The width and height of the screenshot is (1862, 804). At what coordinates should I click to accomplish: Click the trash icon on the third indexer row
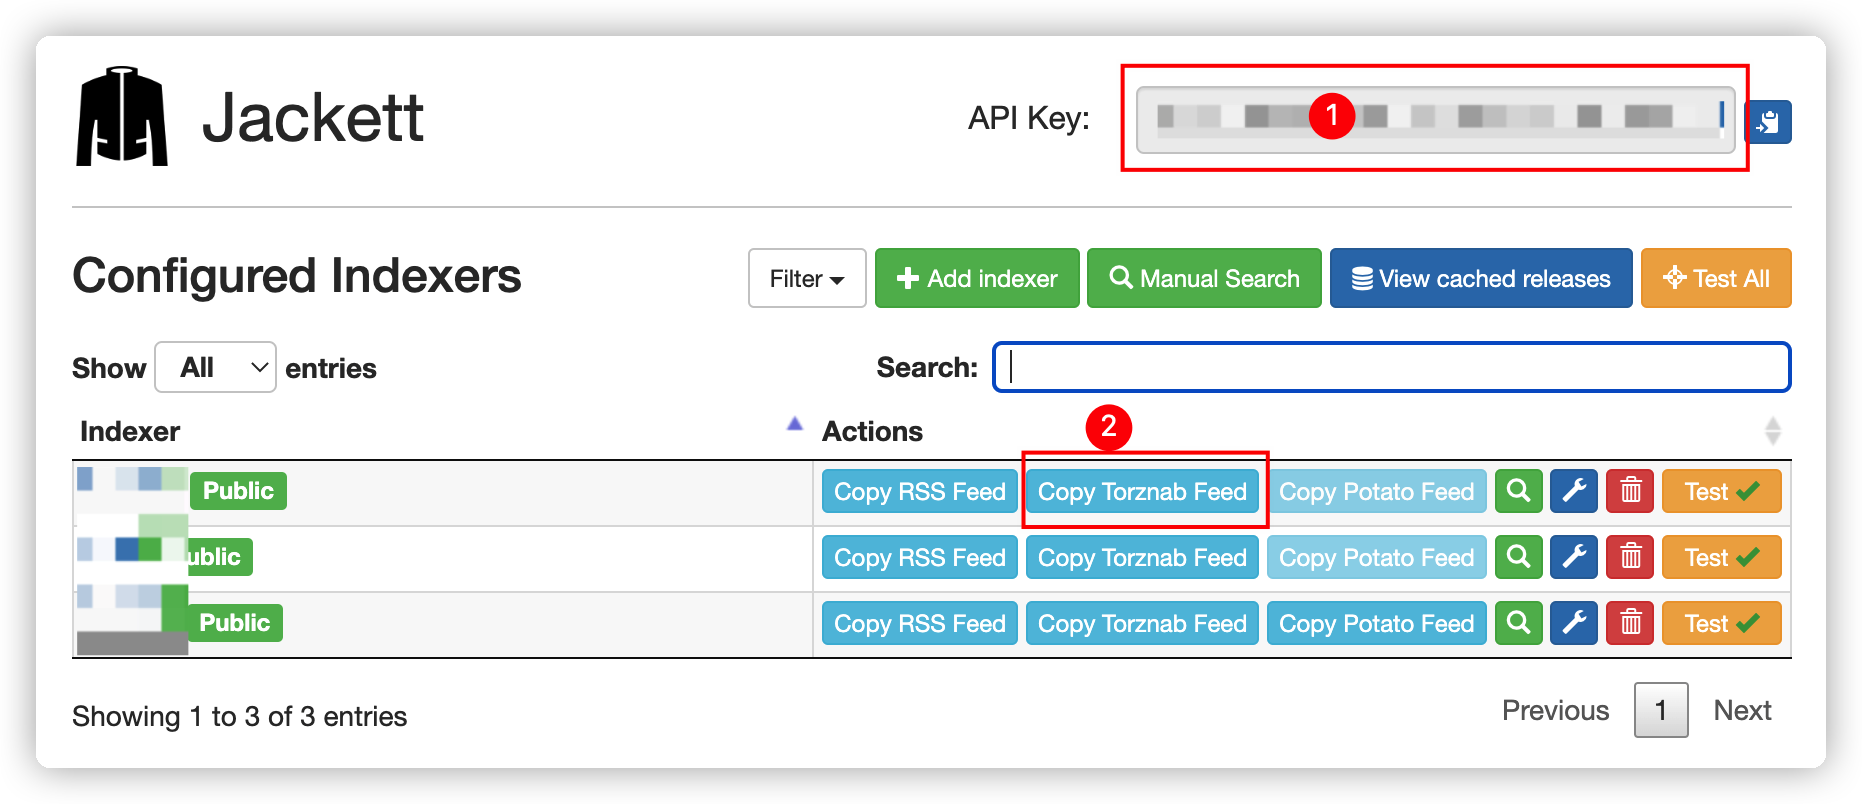pyautogui.click(x=1629, y=623)
